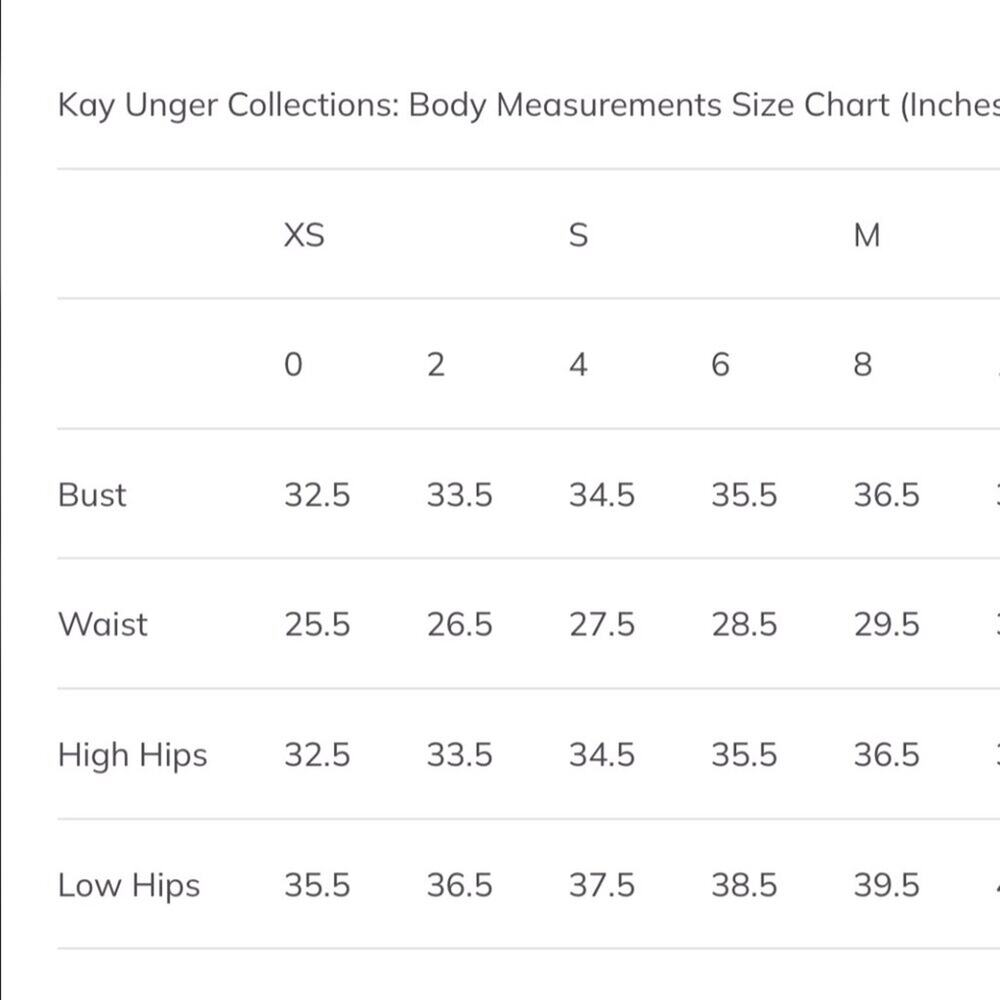Select the M size column header
1000x1000 pixels.
867,235
